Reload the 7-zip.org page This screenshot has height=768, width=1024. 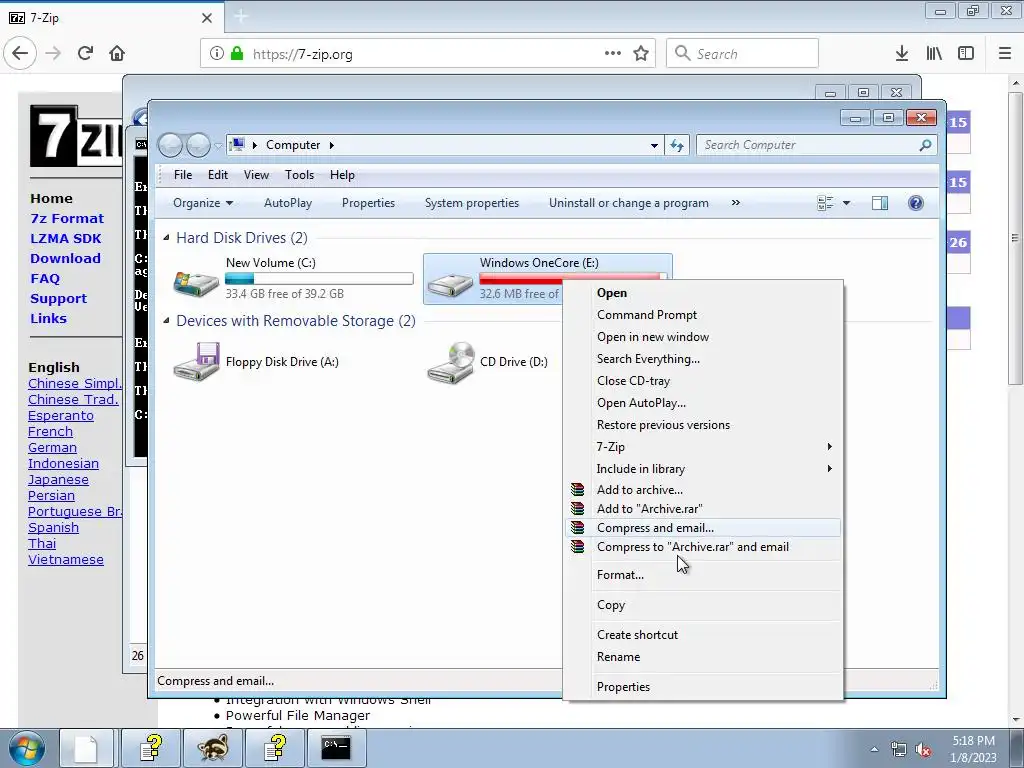85,53
